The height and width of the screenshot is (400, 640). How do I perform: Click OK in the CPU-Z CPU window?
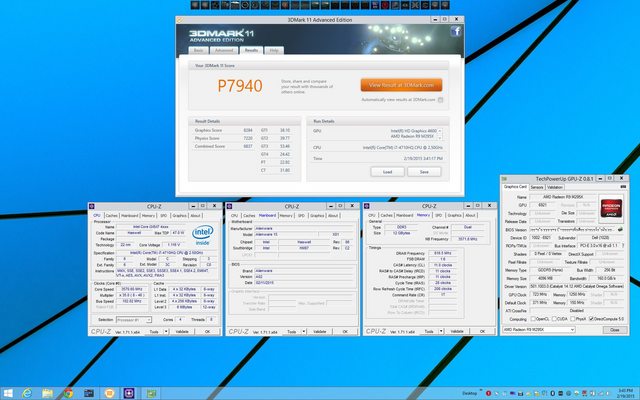coord(207,331)
